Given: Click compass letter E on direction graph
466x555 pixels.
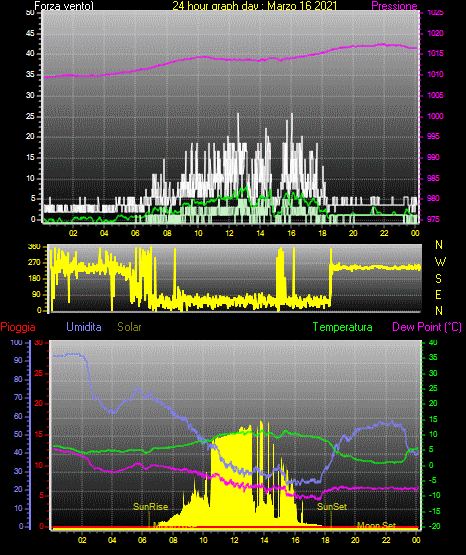Looking at the screenshot, I should coord(438,294).
